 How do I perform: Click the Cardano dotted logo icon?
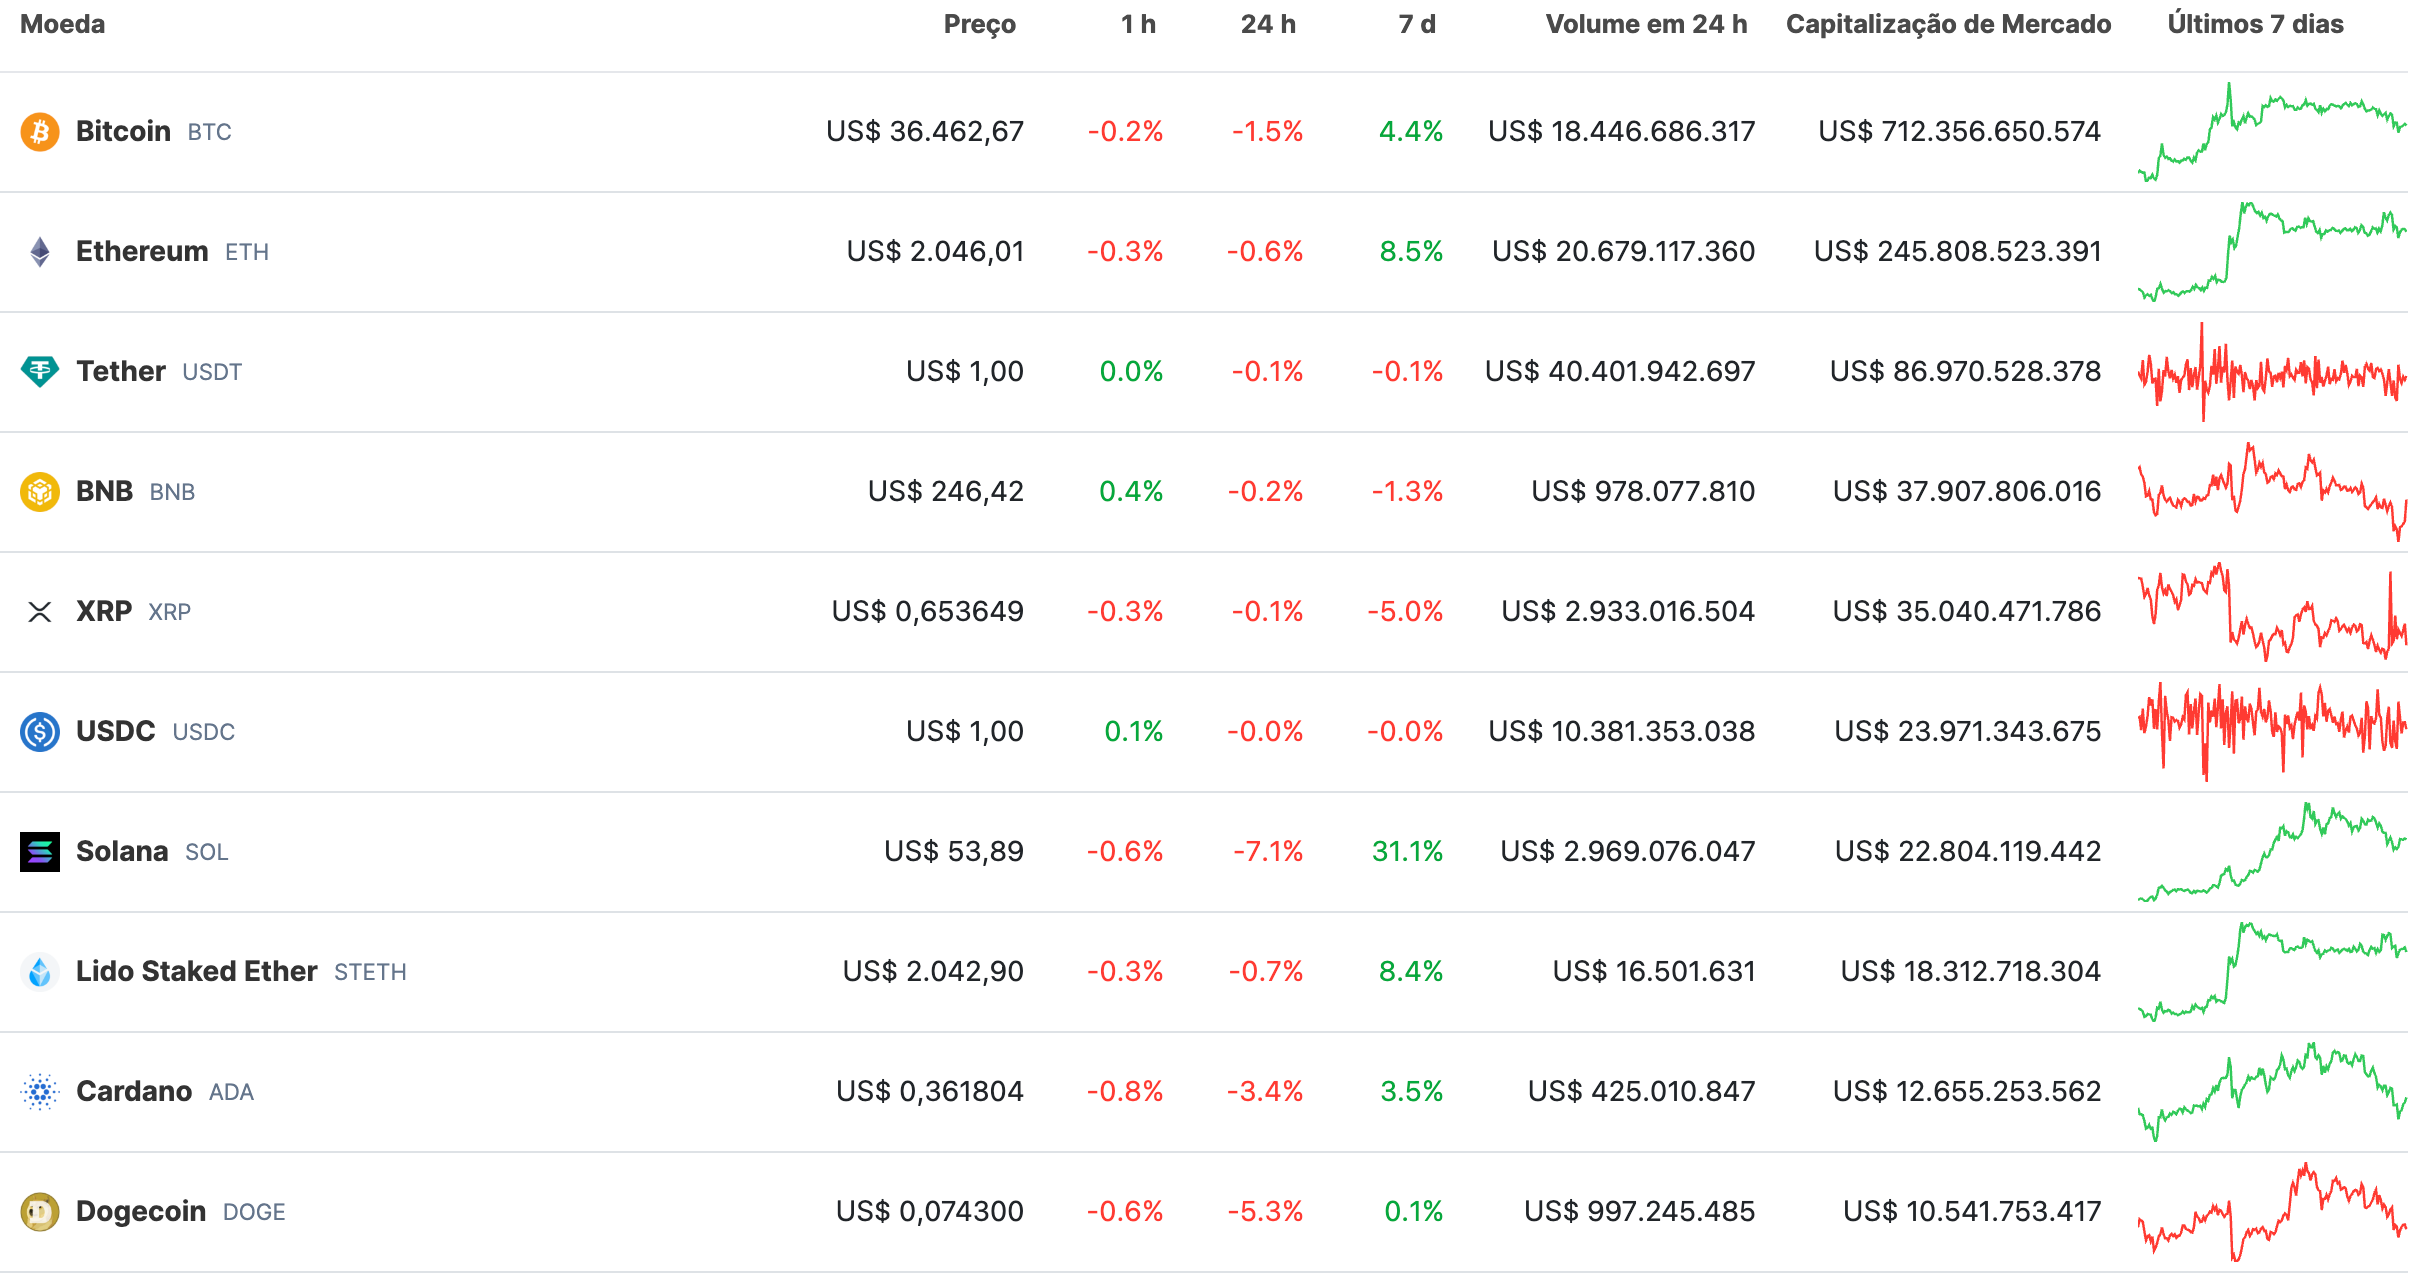(40, 1092)
